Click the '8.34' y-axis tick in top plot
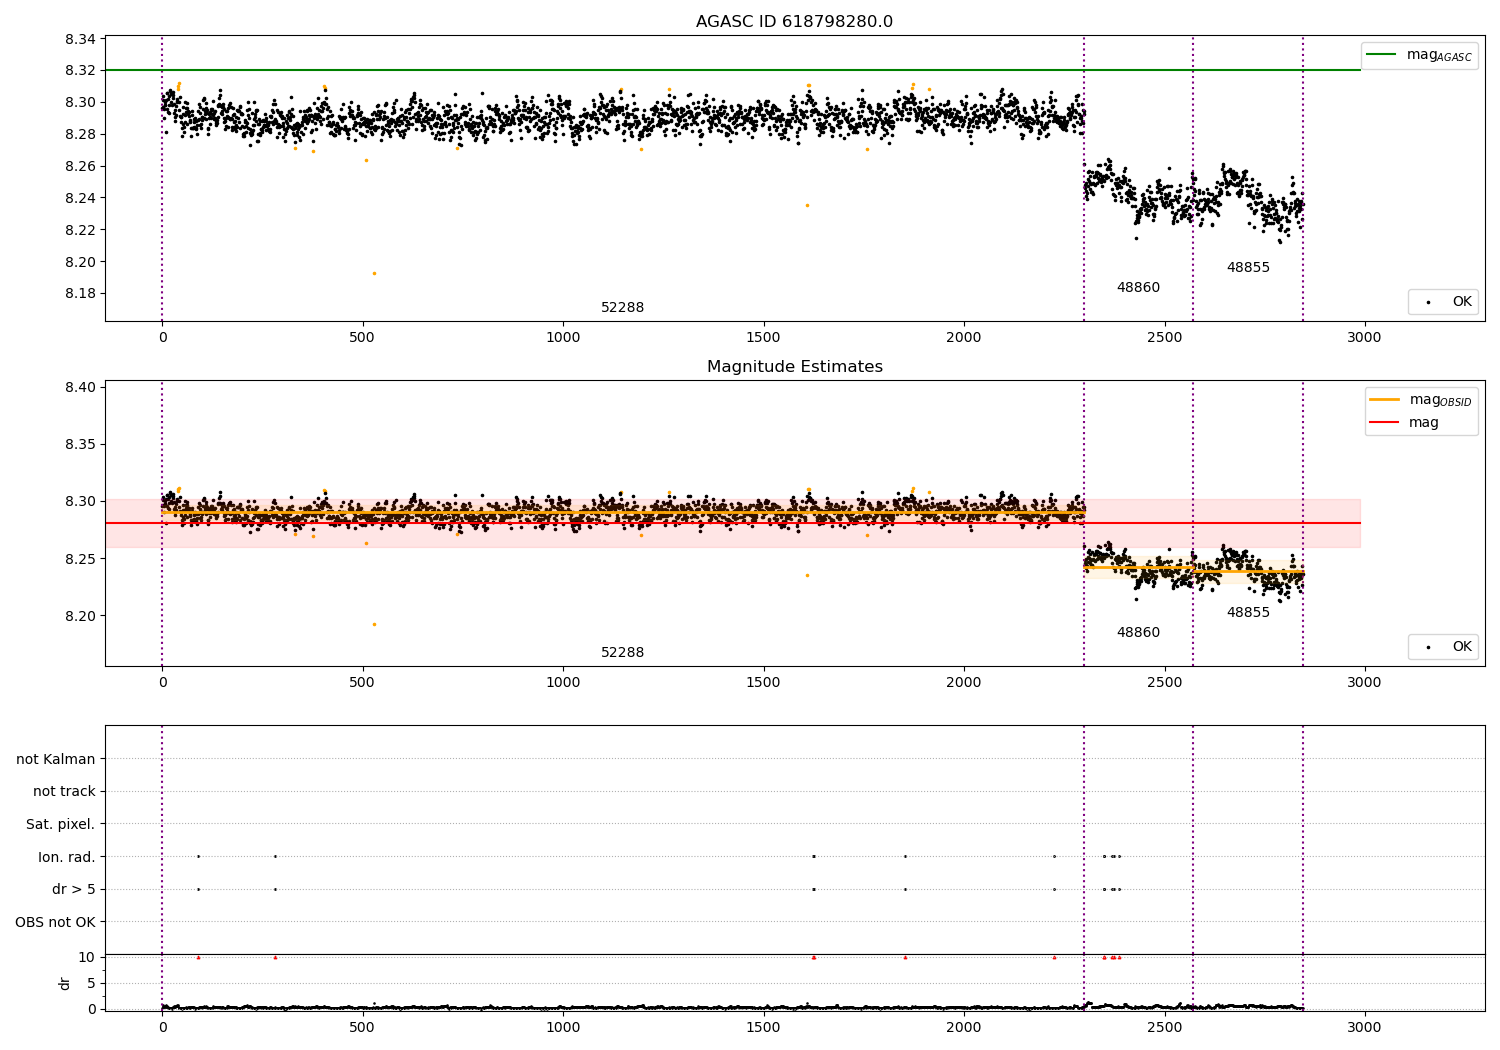The height and width of the screenshot is (1050, 1500). 79,39
